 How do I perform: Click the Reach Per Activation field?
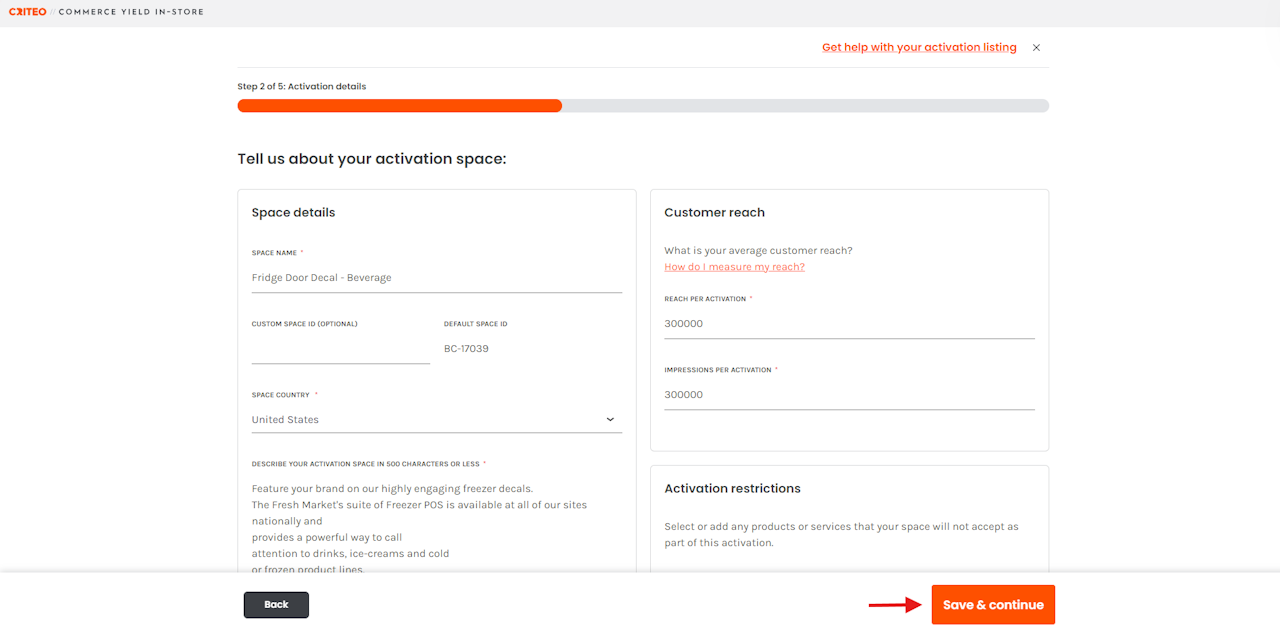[848, 324]
